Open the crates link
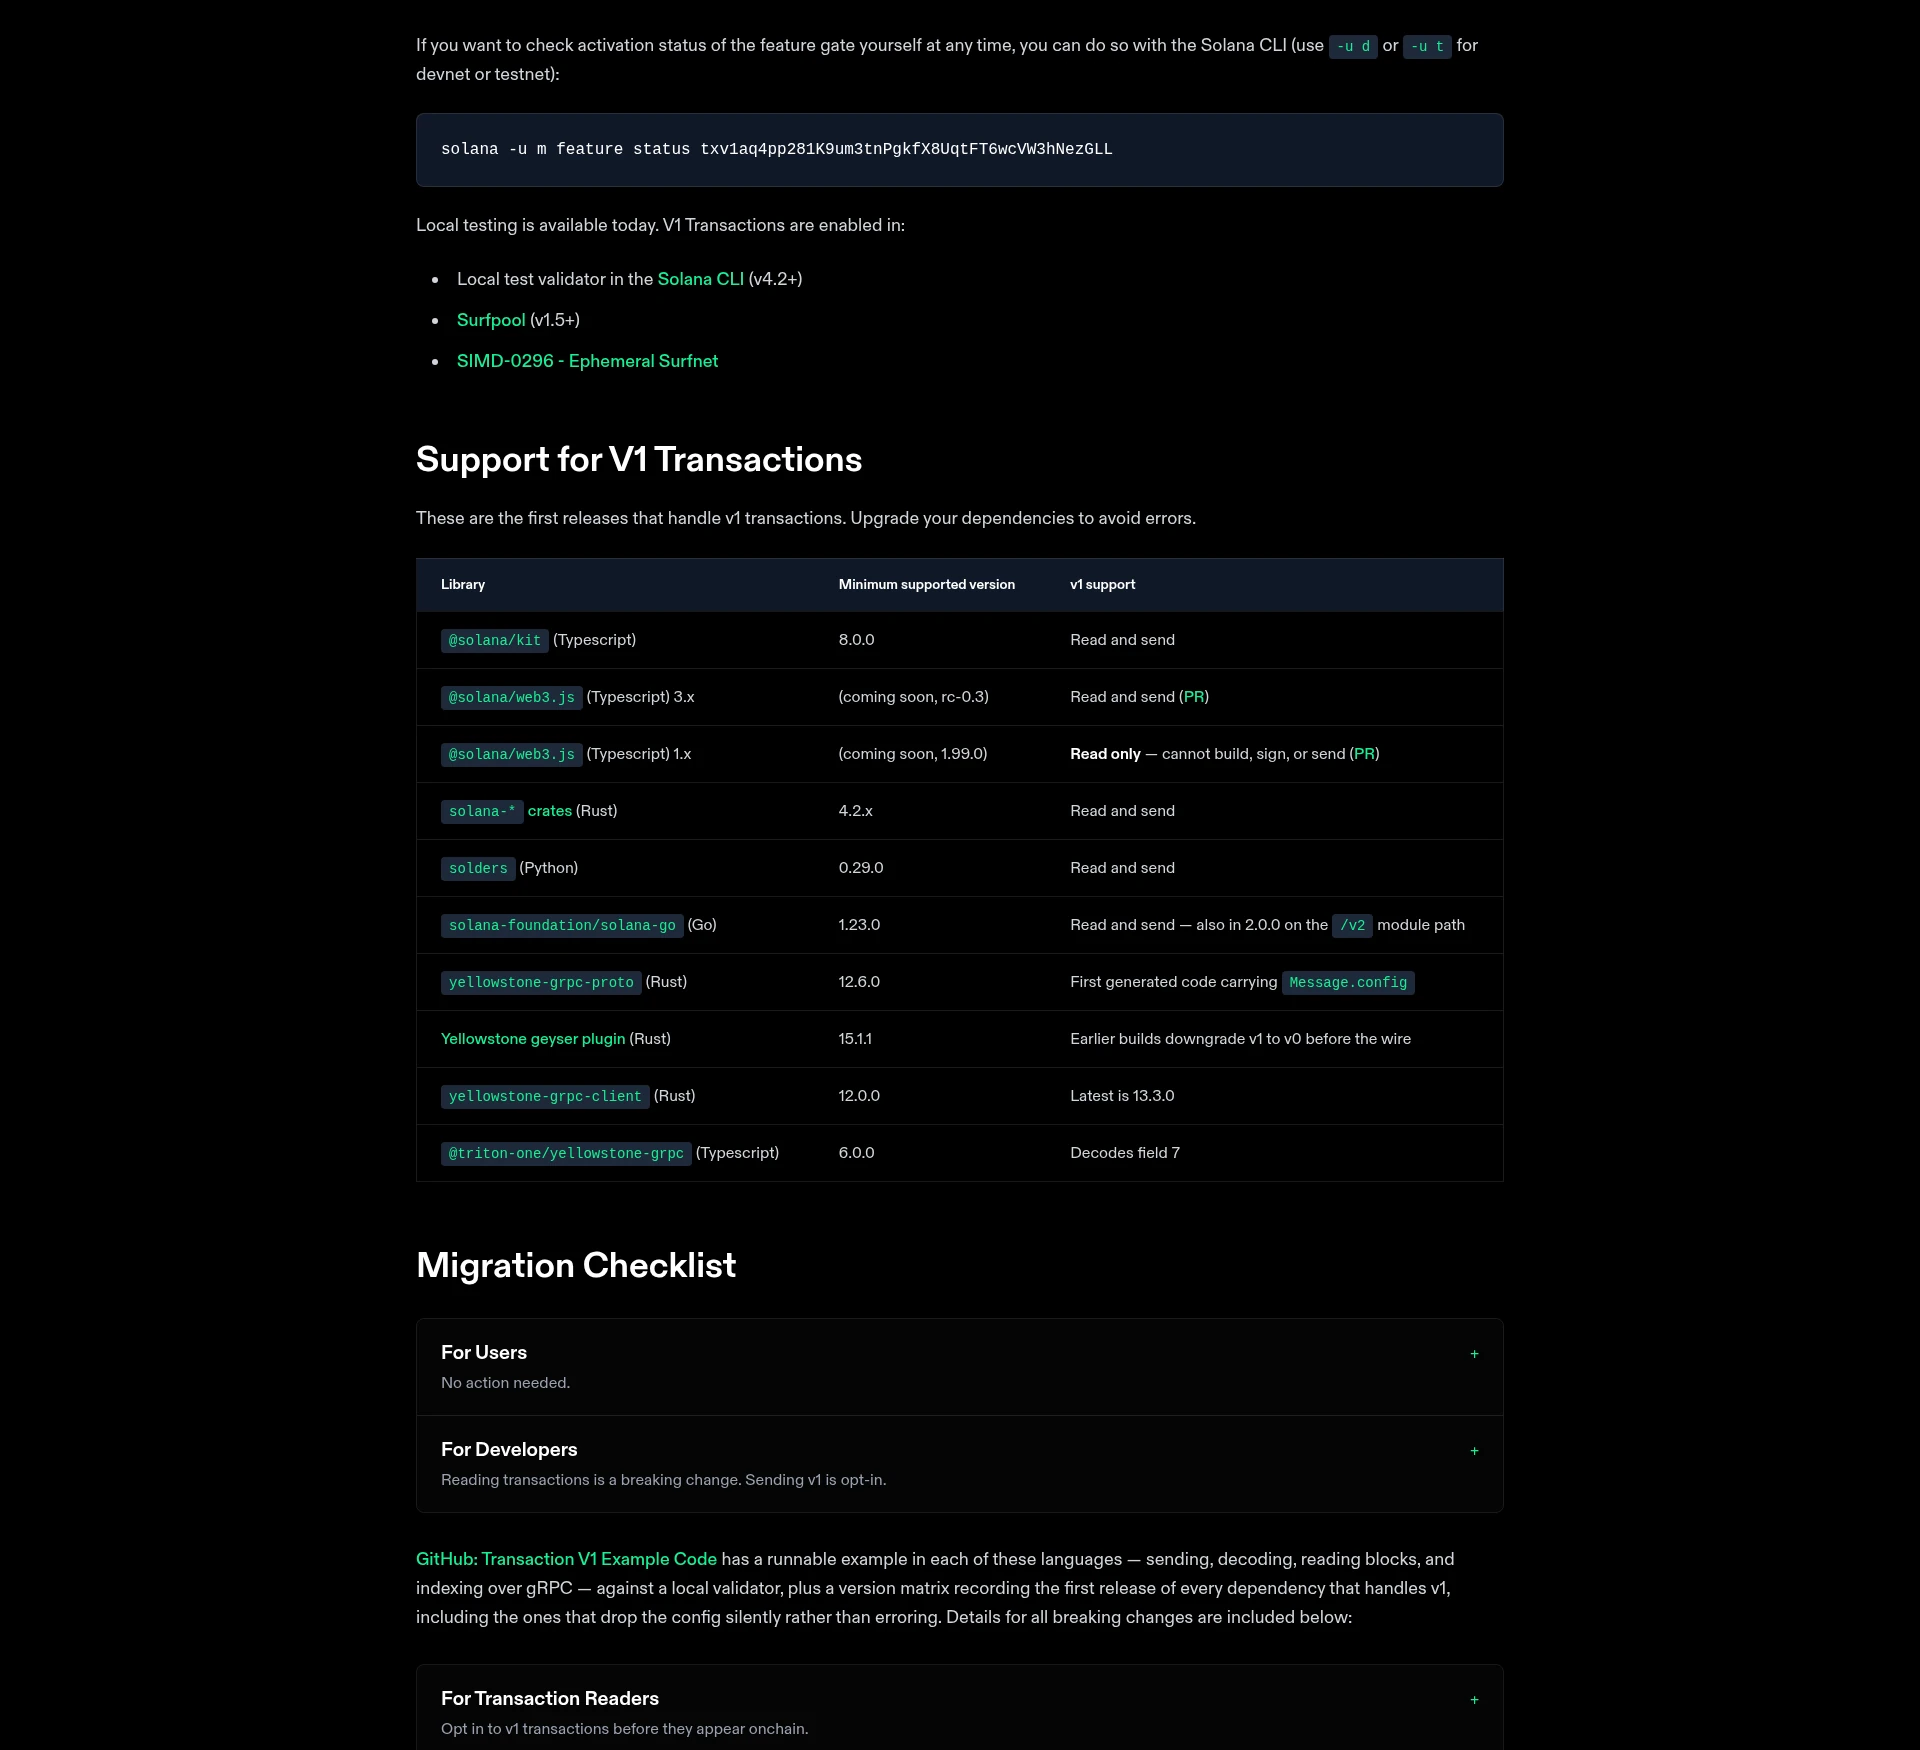 coord(550,811)
